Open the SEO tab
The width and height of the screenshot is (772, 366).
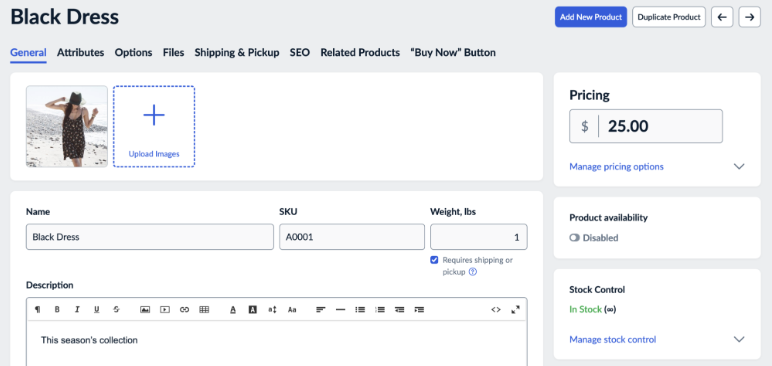click(299, 52)
